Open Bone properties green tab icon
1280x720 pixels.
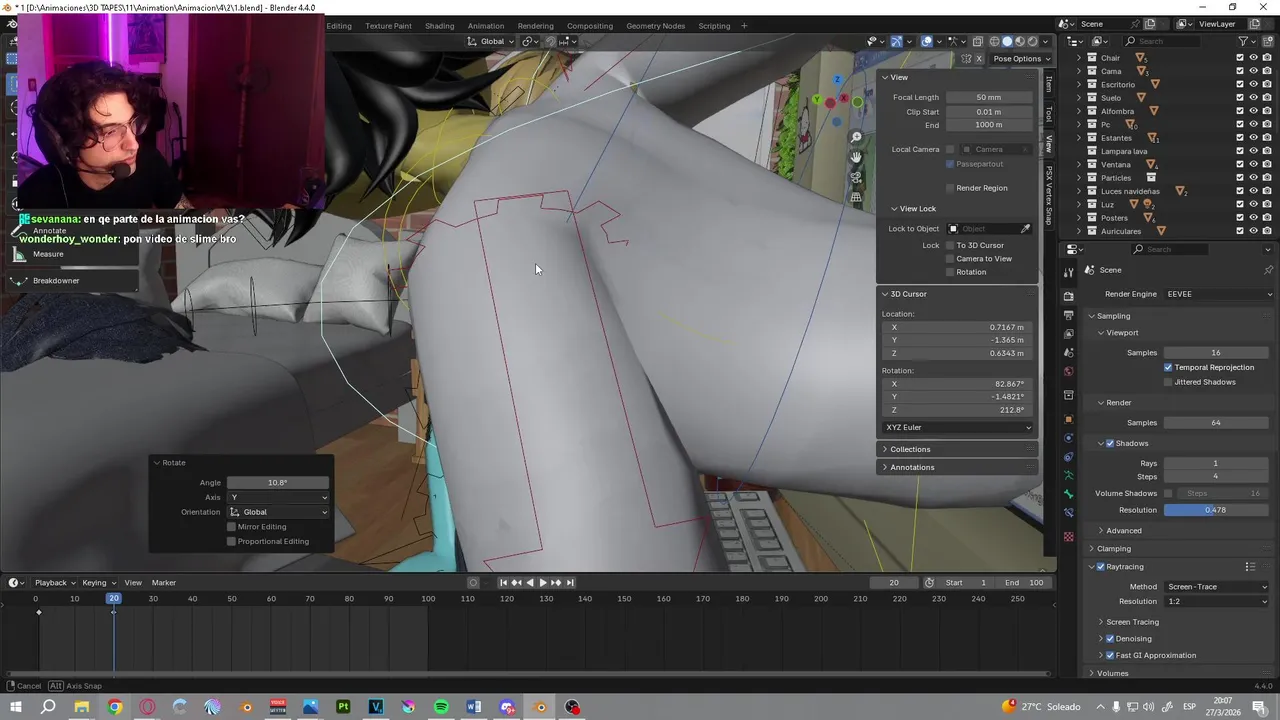click(1068, 494)
